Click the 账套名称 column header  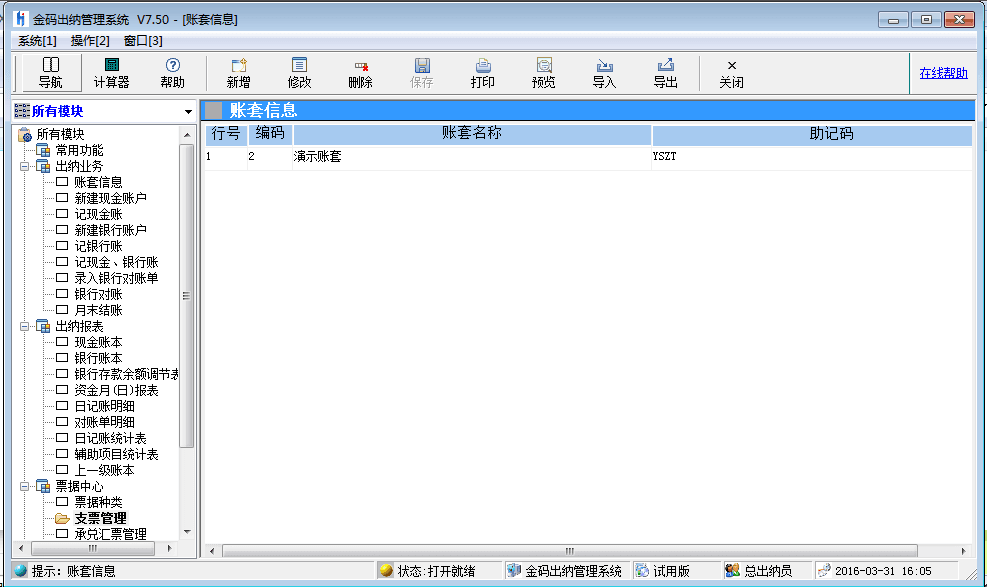coord(471,133)
